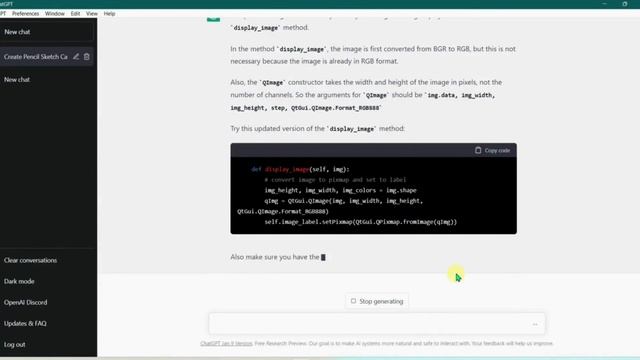Open the View menu
Screen dimensions: 640x360
(92, 13)
